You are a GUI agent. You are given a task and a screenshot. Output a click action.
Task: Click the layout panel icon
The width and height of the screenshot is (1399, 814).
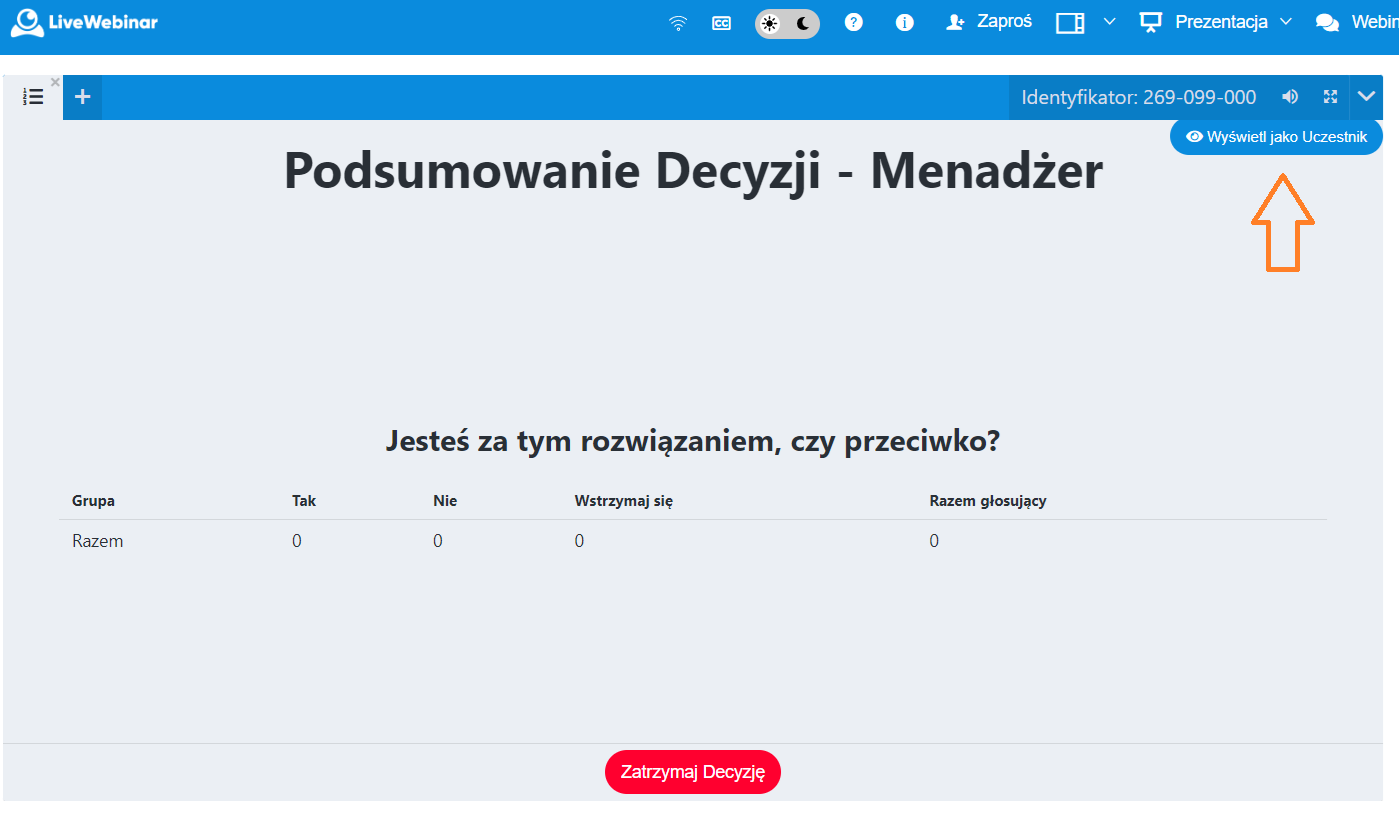click(1070, 23)
